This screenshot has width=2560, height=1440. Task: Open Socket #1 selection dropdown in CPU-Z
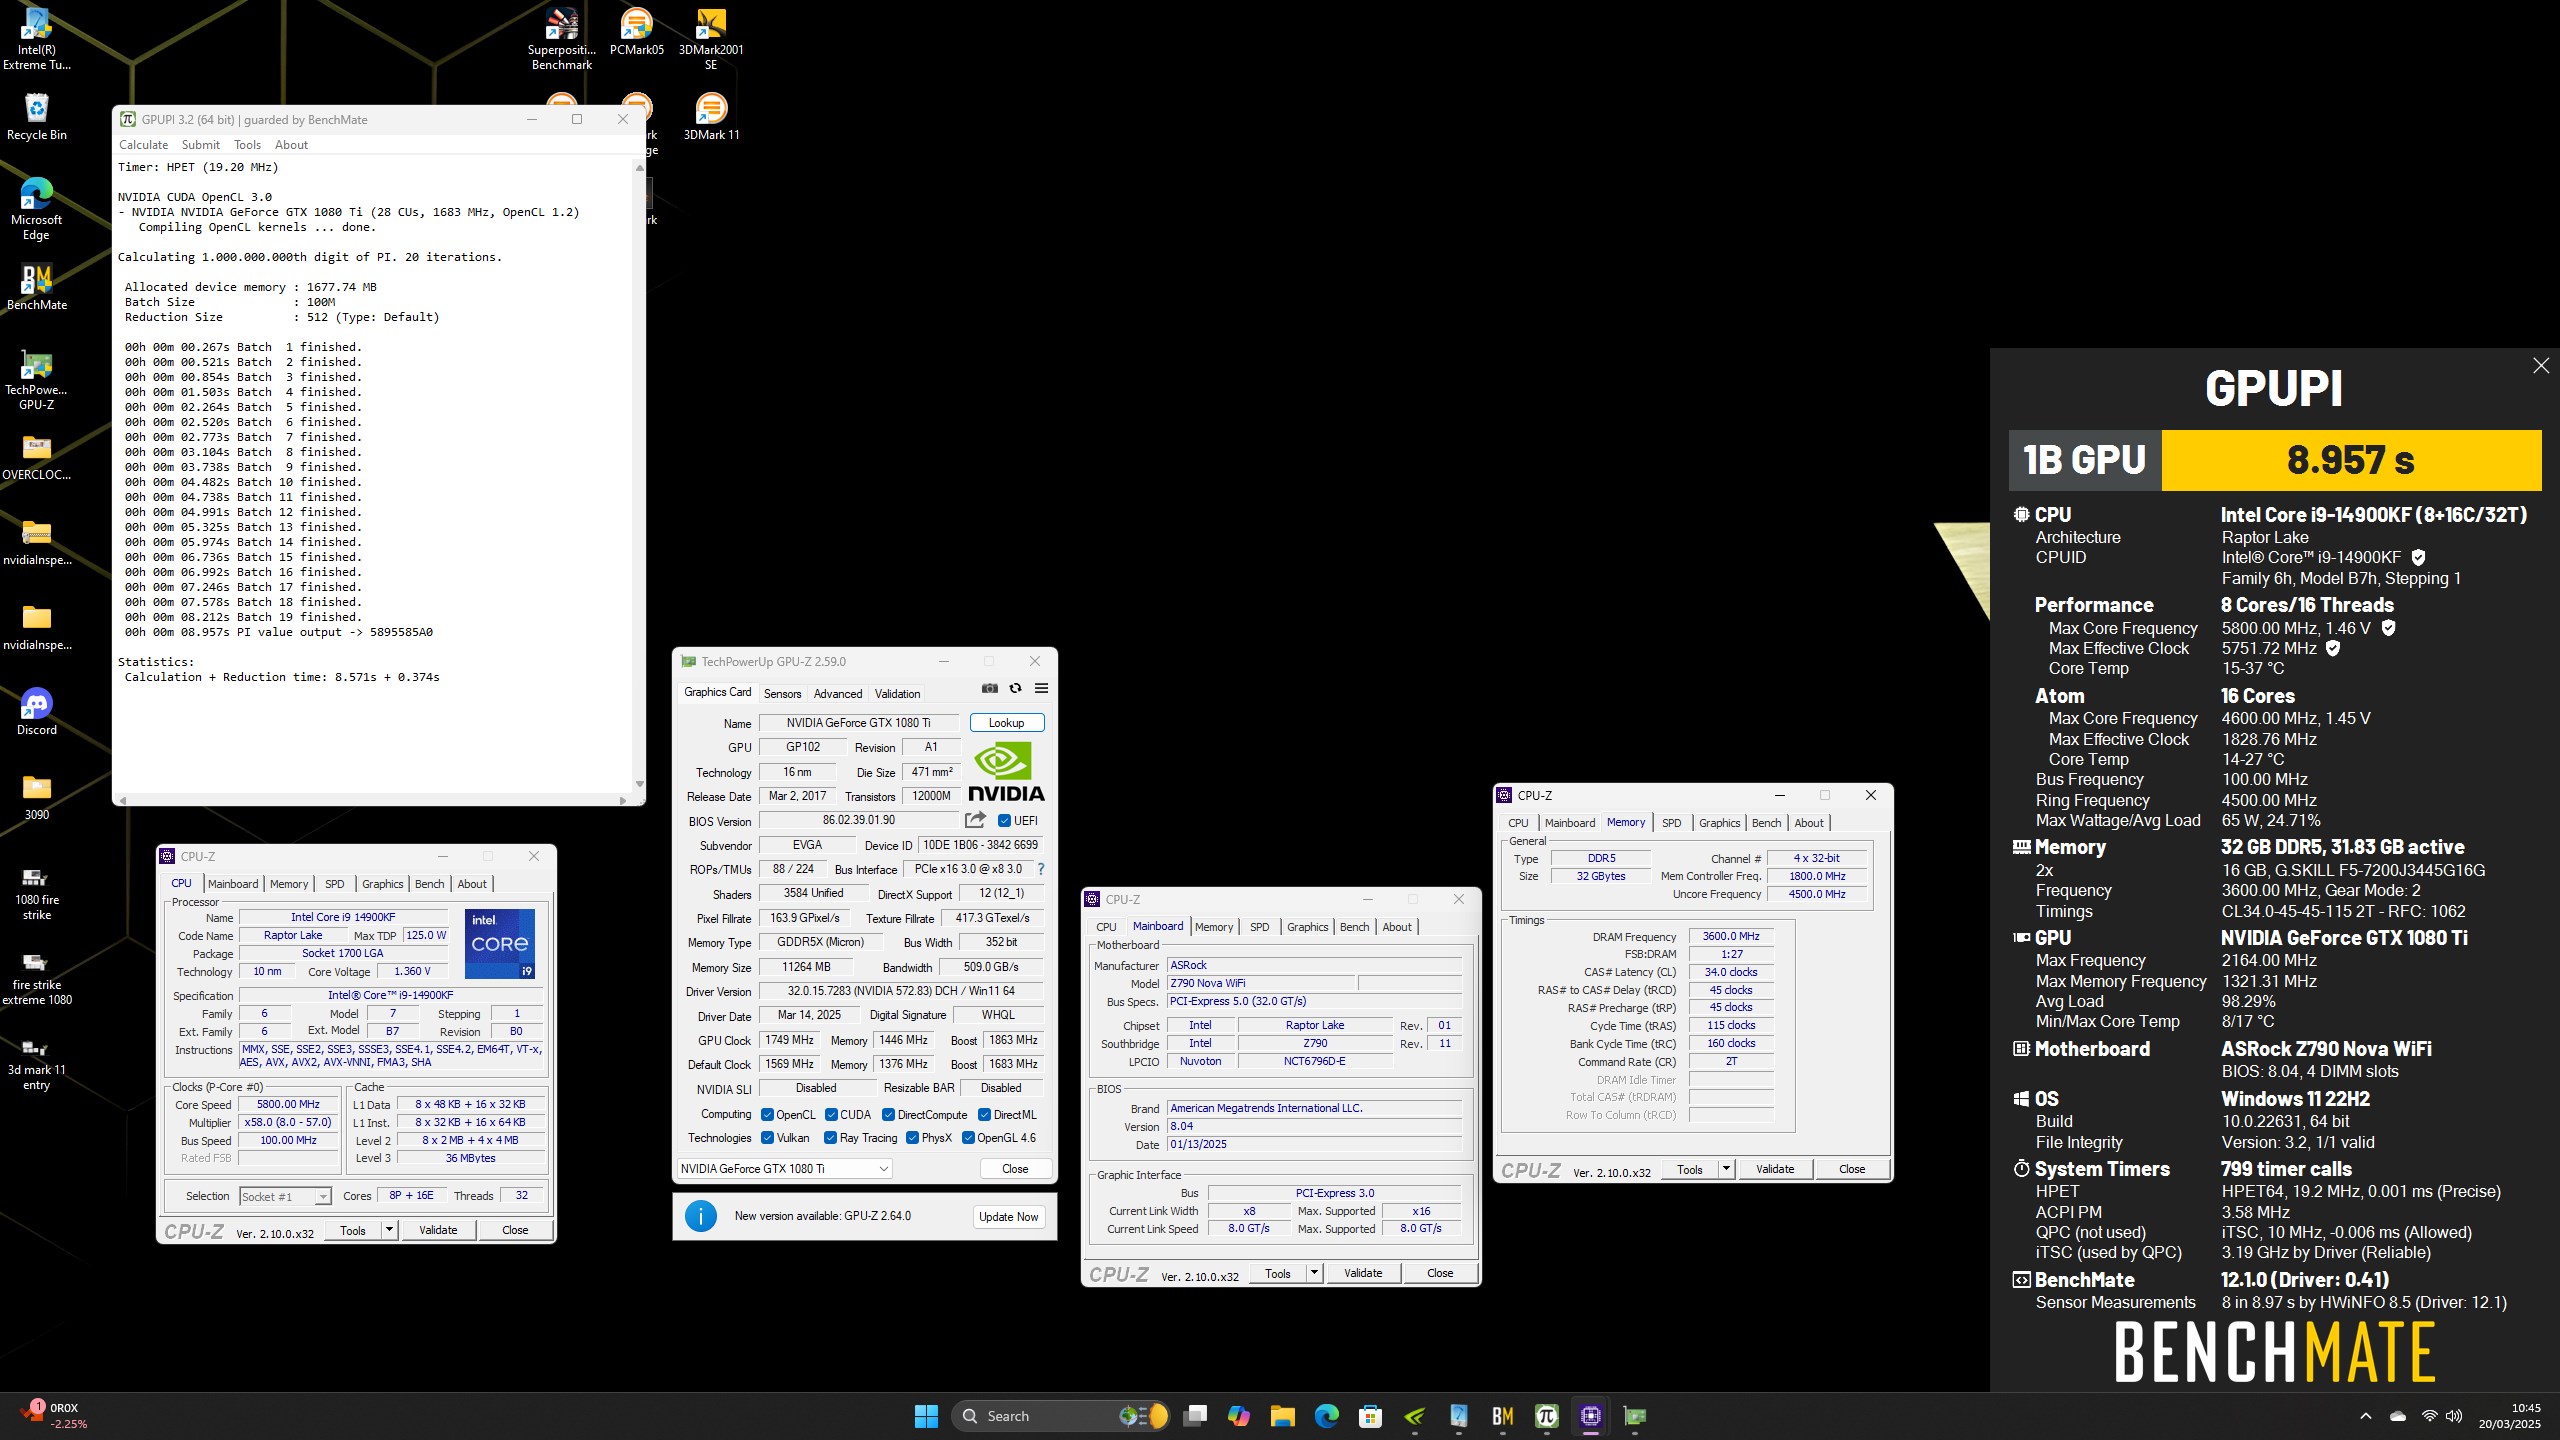(285, 1197)
